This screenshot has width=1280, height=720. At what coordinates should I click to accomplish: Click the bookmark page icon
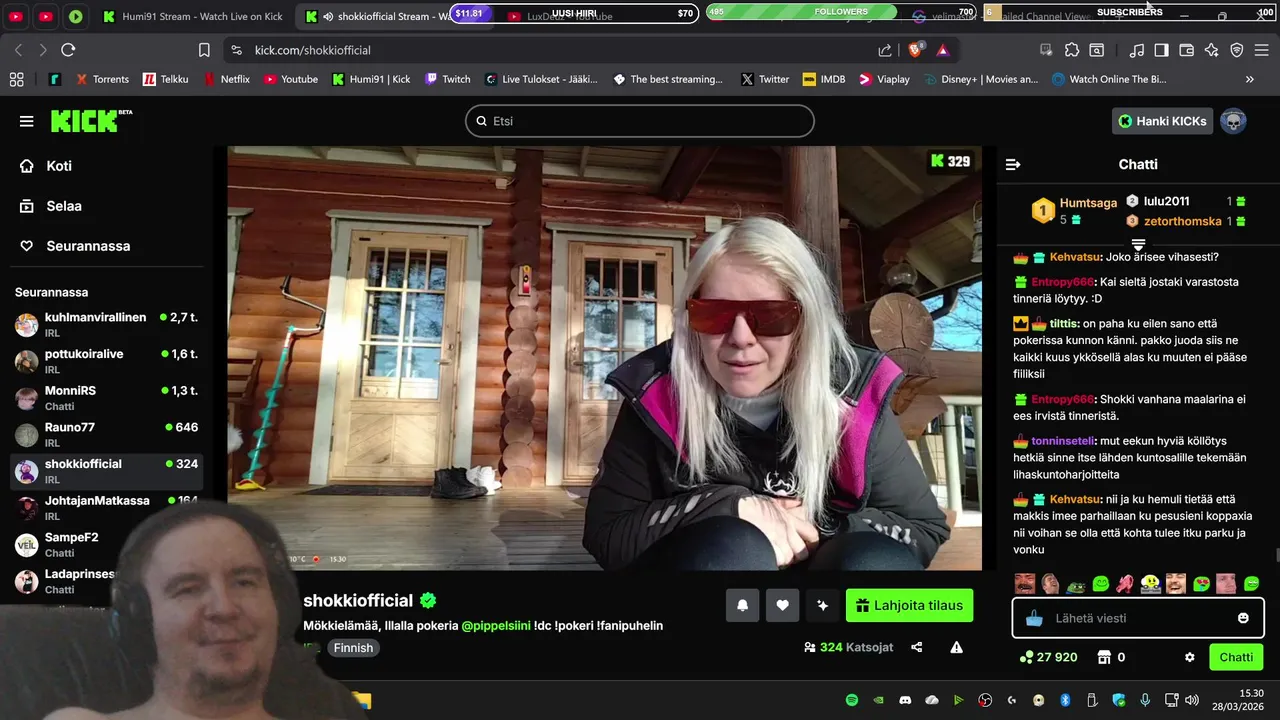click(x=204, y=50)
